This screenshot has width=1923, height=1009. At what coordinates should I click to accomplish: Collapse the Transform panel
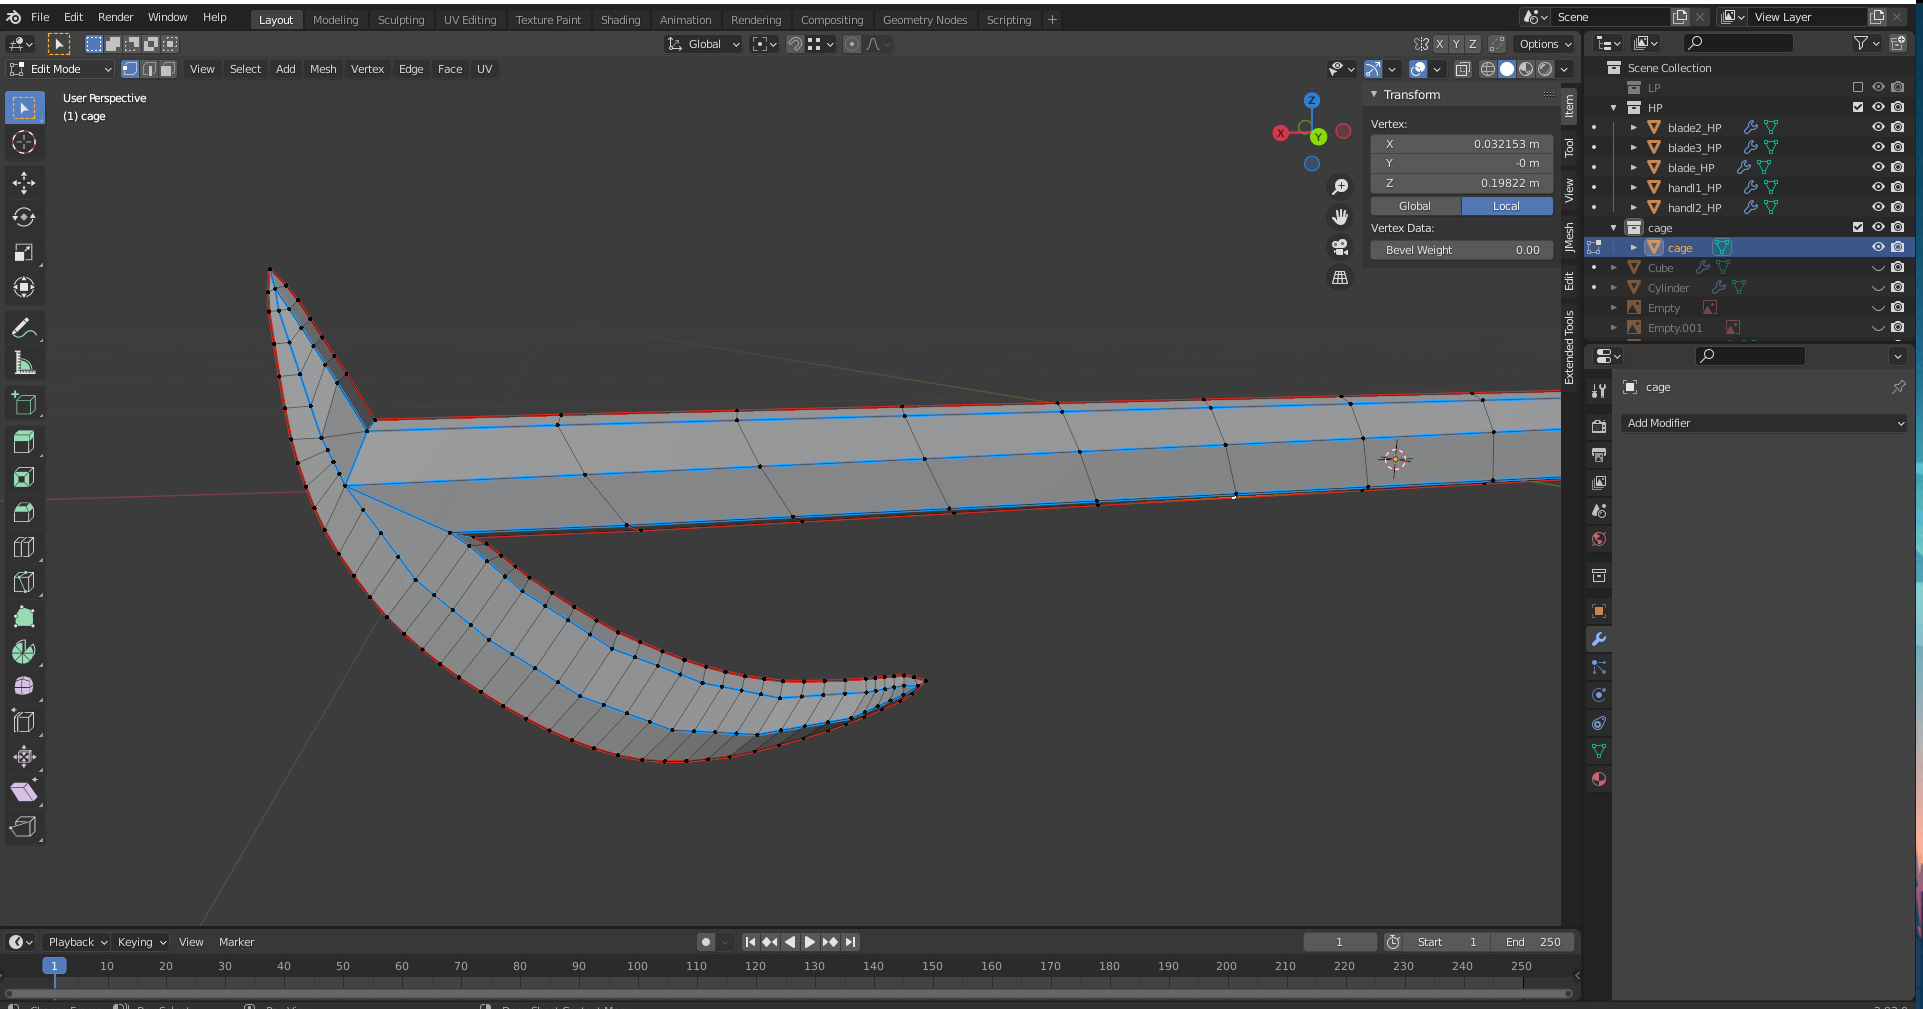(x=1375, y=94)
